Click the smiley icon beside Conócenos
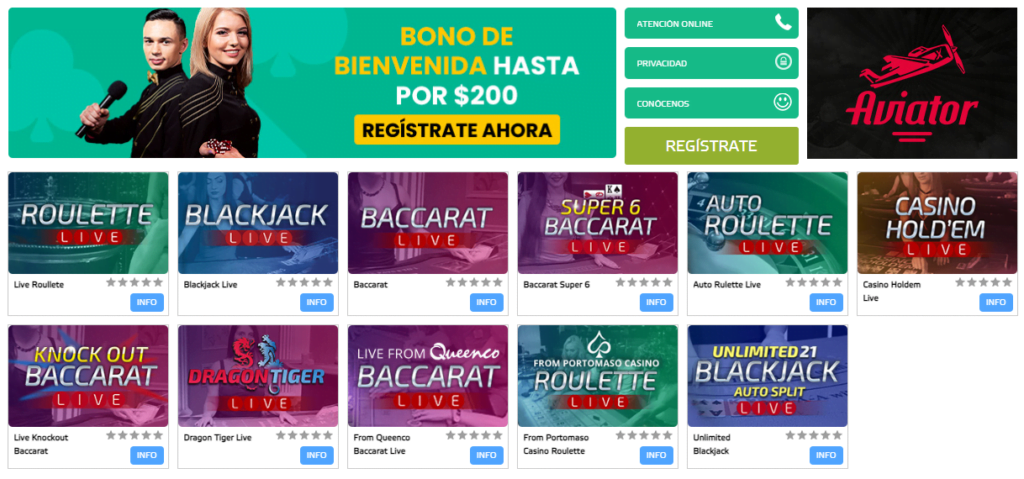This screenshot has width=1024, height=479. (782, 102)
